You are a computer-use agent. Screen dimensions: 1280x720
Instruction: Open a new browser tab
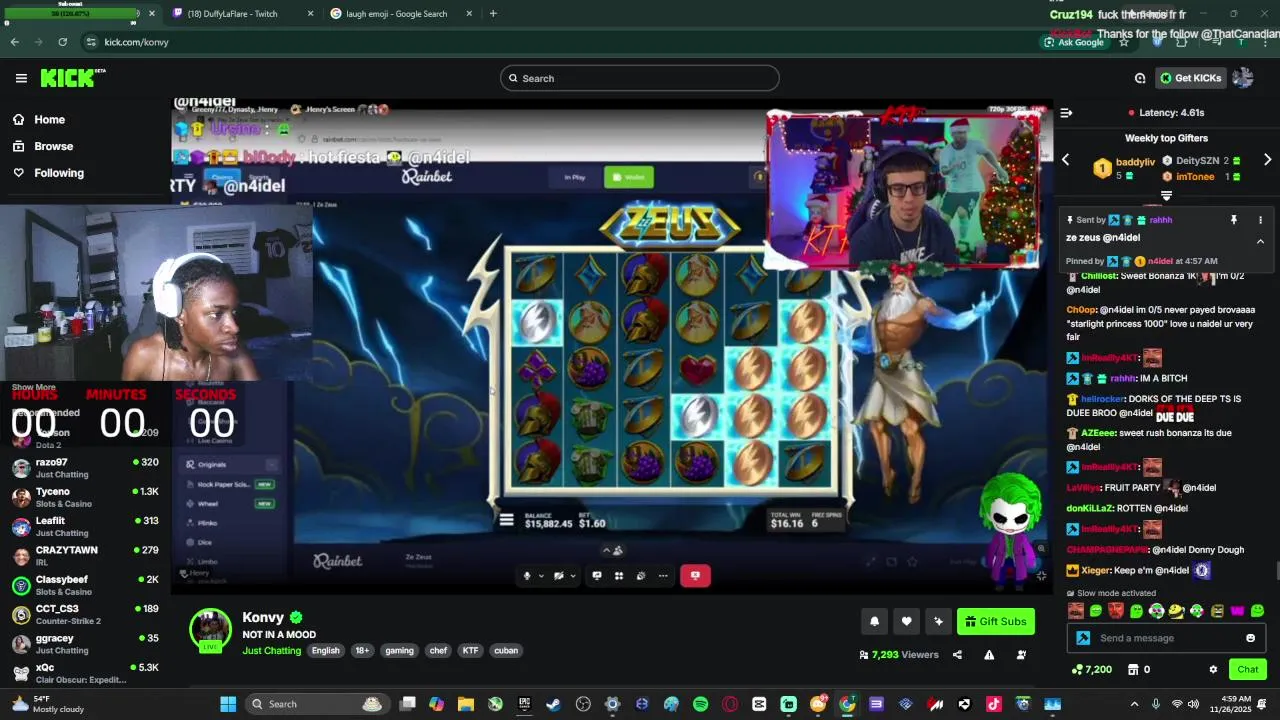(493, 14)
